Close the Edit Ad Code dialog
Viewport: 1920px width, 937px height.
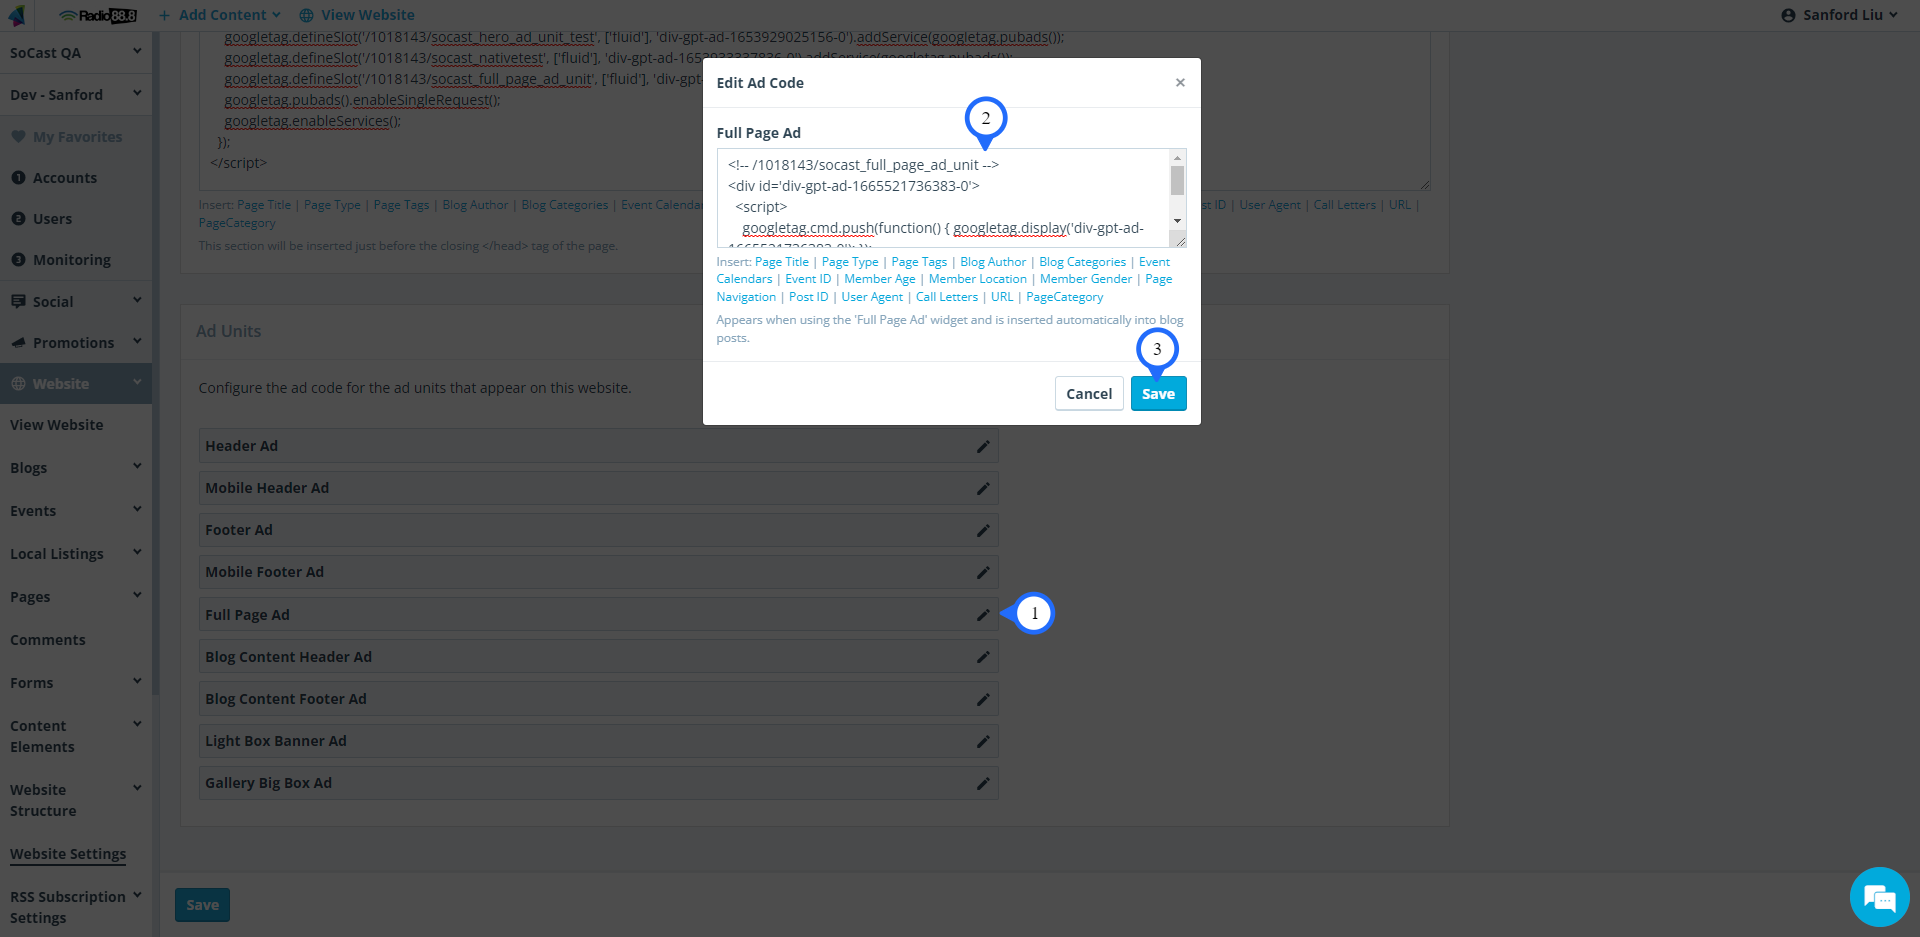pyautogui.click(x=1180, y=83)
